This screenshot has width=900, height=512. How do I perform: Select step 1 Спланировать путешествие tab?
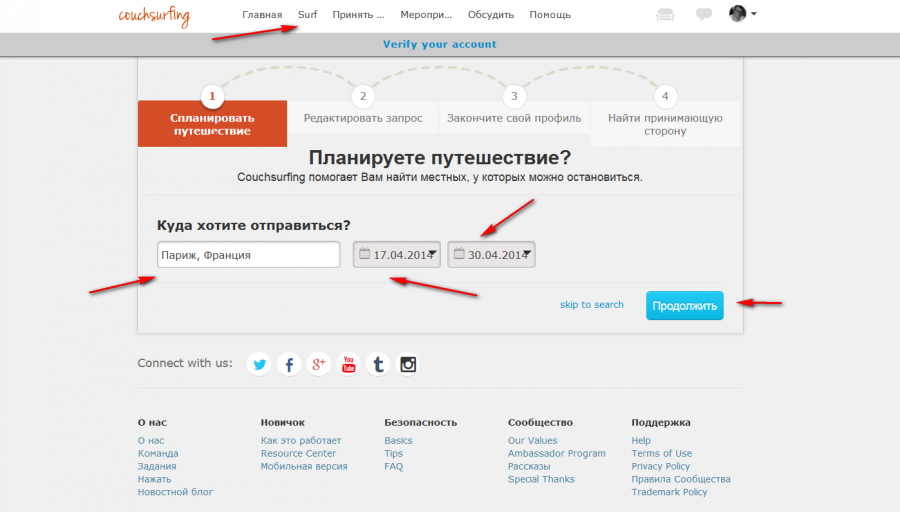pyautogui.click(x=212, y=123)
